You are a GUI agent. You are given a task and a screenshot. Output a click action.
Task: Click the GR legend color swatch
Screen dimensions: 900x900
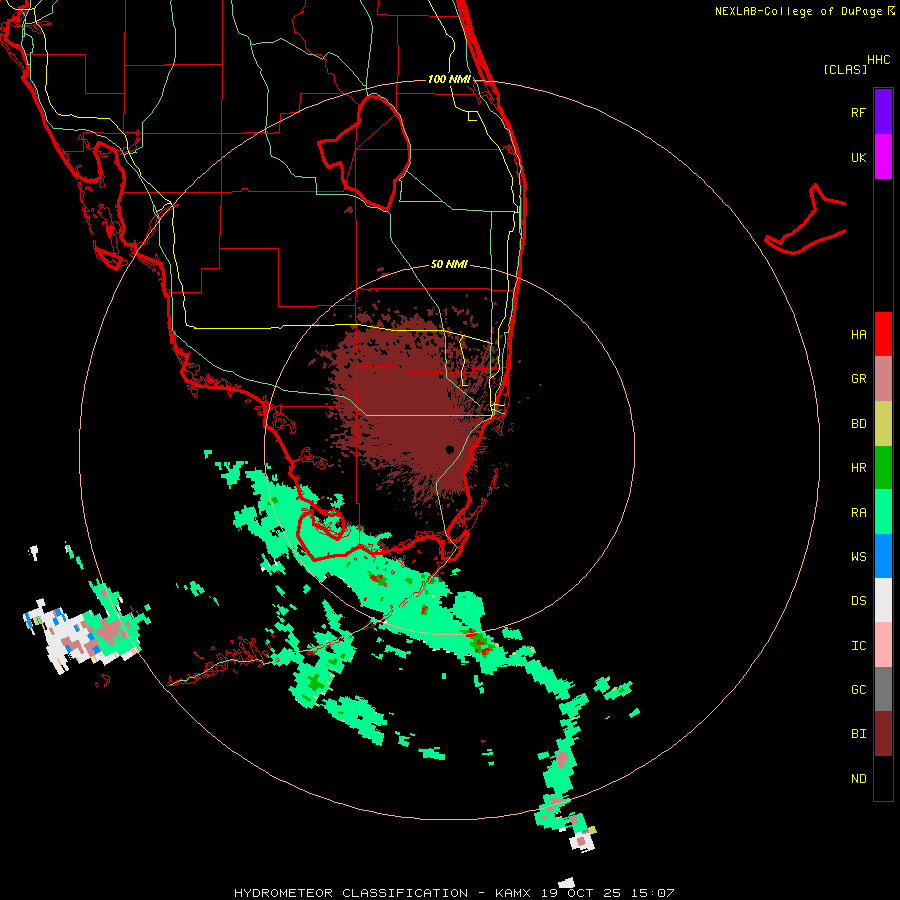coord(883,379)
